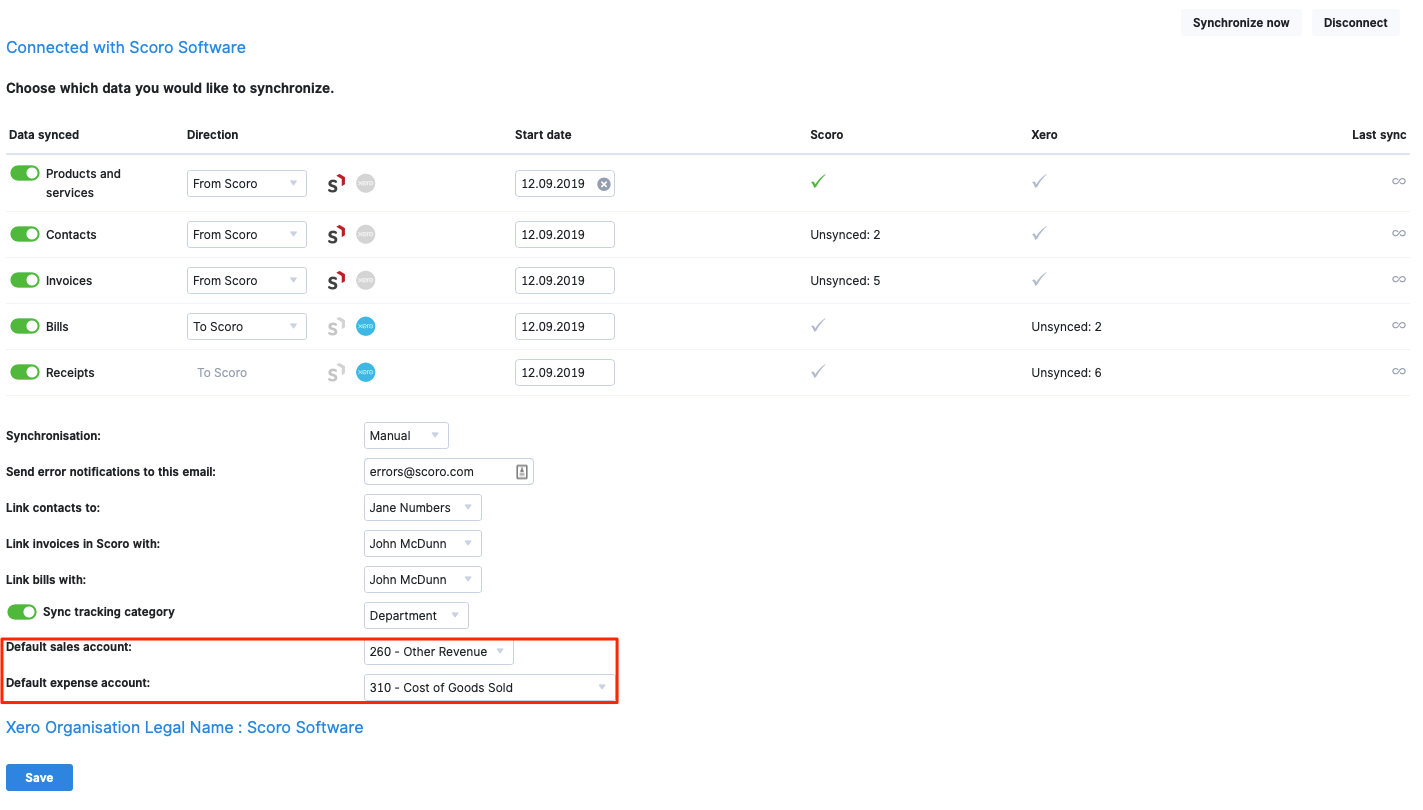This screenshot has width=1423, height=810.
Task: Click Start date column header
Action: click(x=543, y=135)
